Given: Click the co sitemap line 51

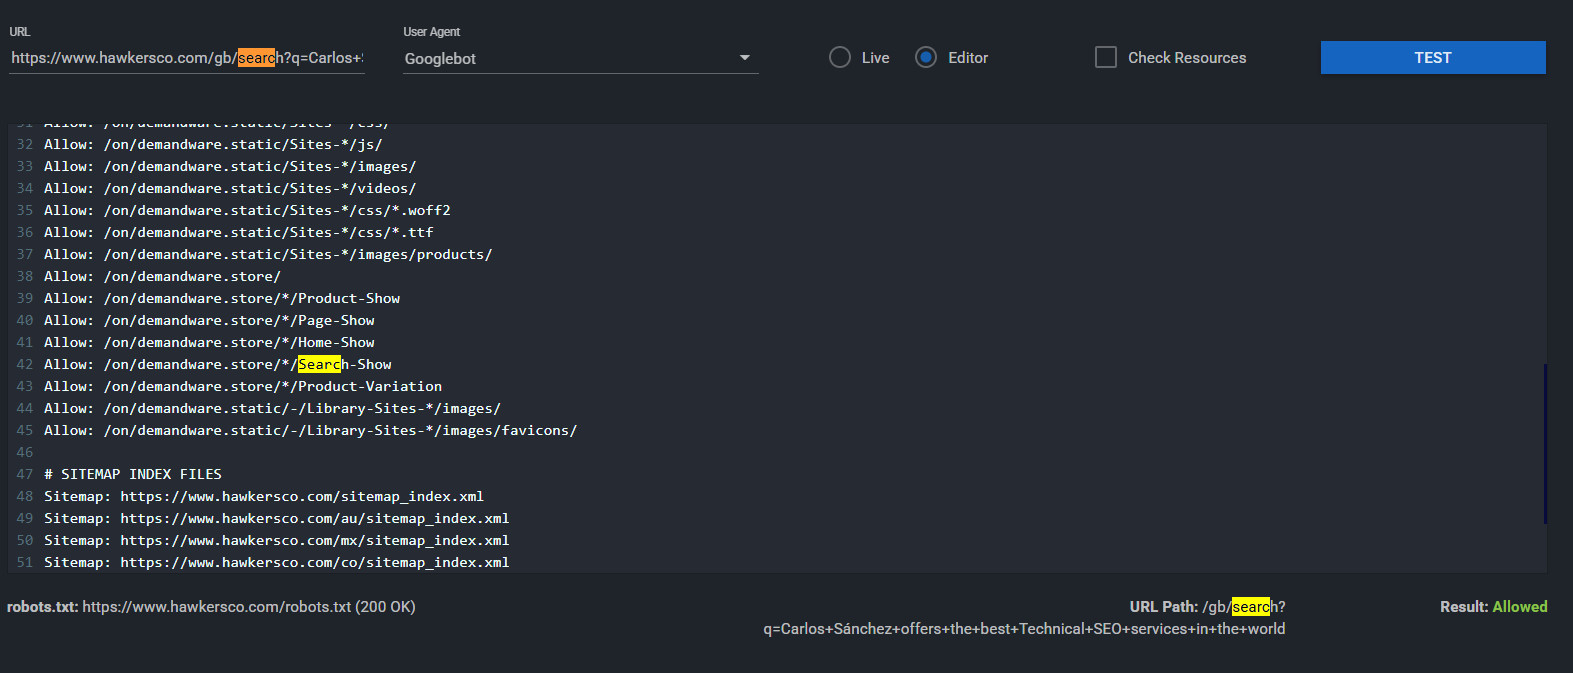Looking at the screenshot, I should (276, 563).
